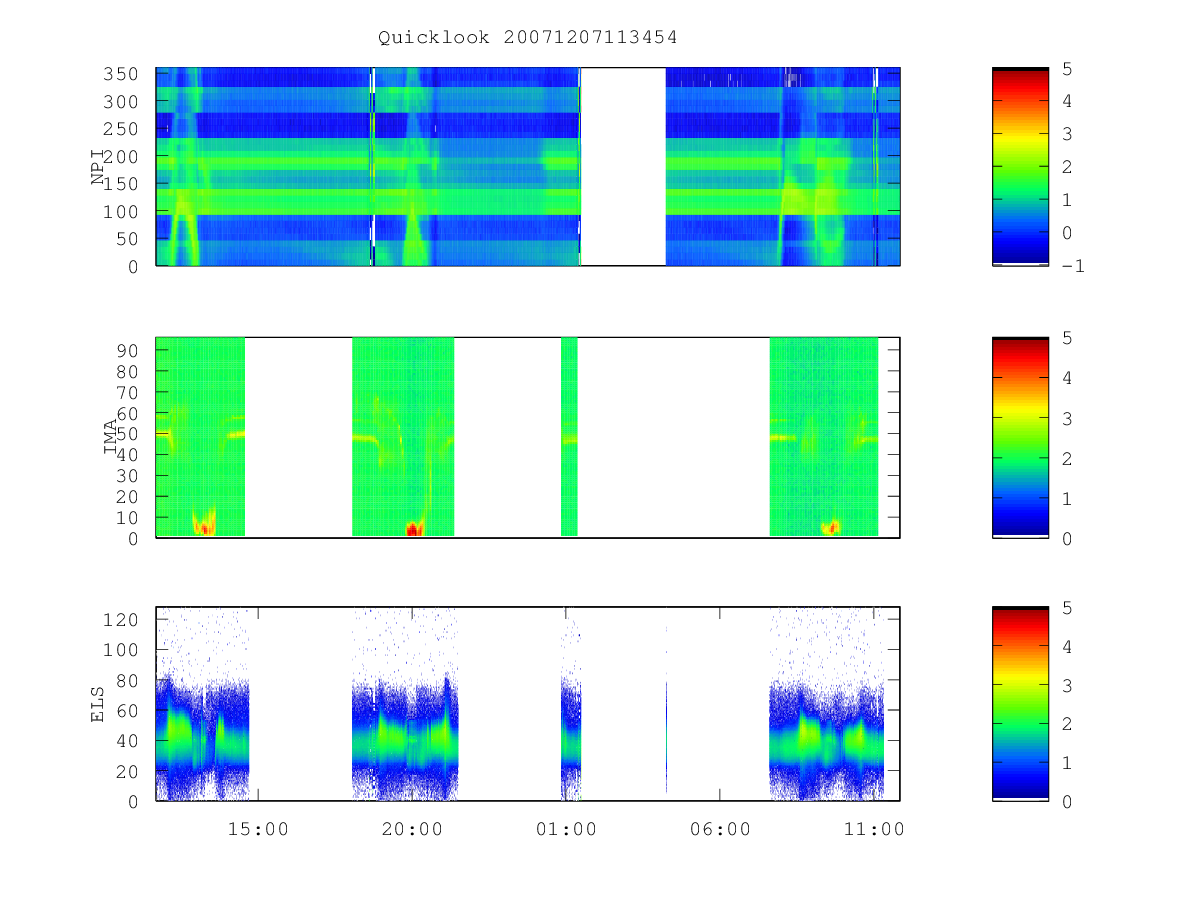The width and height of the screenshot is (1200, 900).
Task: Click inside the NPI spectrogram panel
Action: (x=528, y=167)
